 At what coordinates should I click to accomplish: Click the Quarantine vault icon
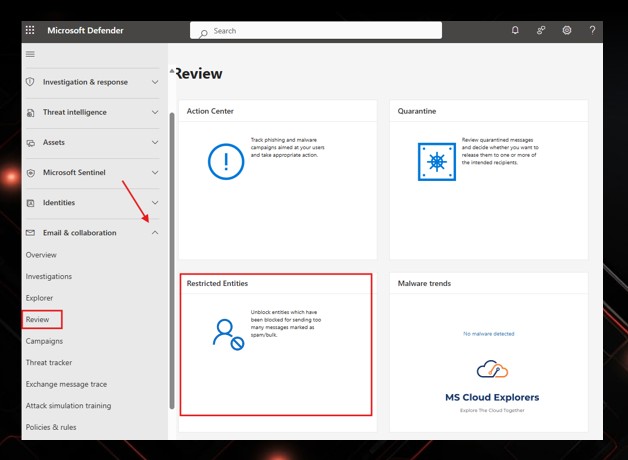click(437, 161)
